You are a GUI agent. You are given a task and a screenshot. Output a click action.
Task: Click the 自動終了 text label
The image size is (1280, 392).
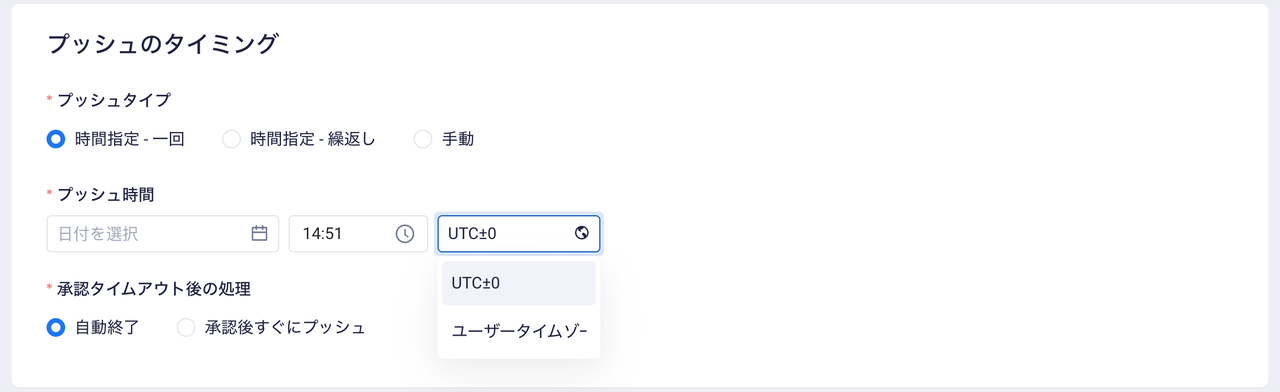(x=107, y=327)
